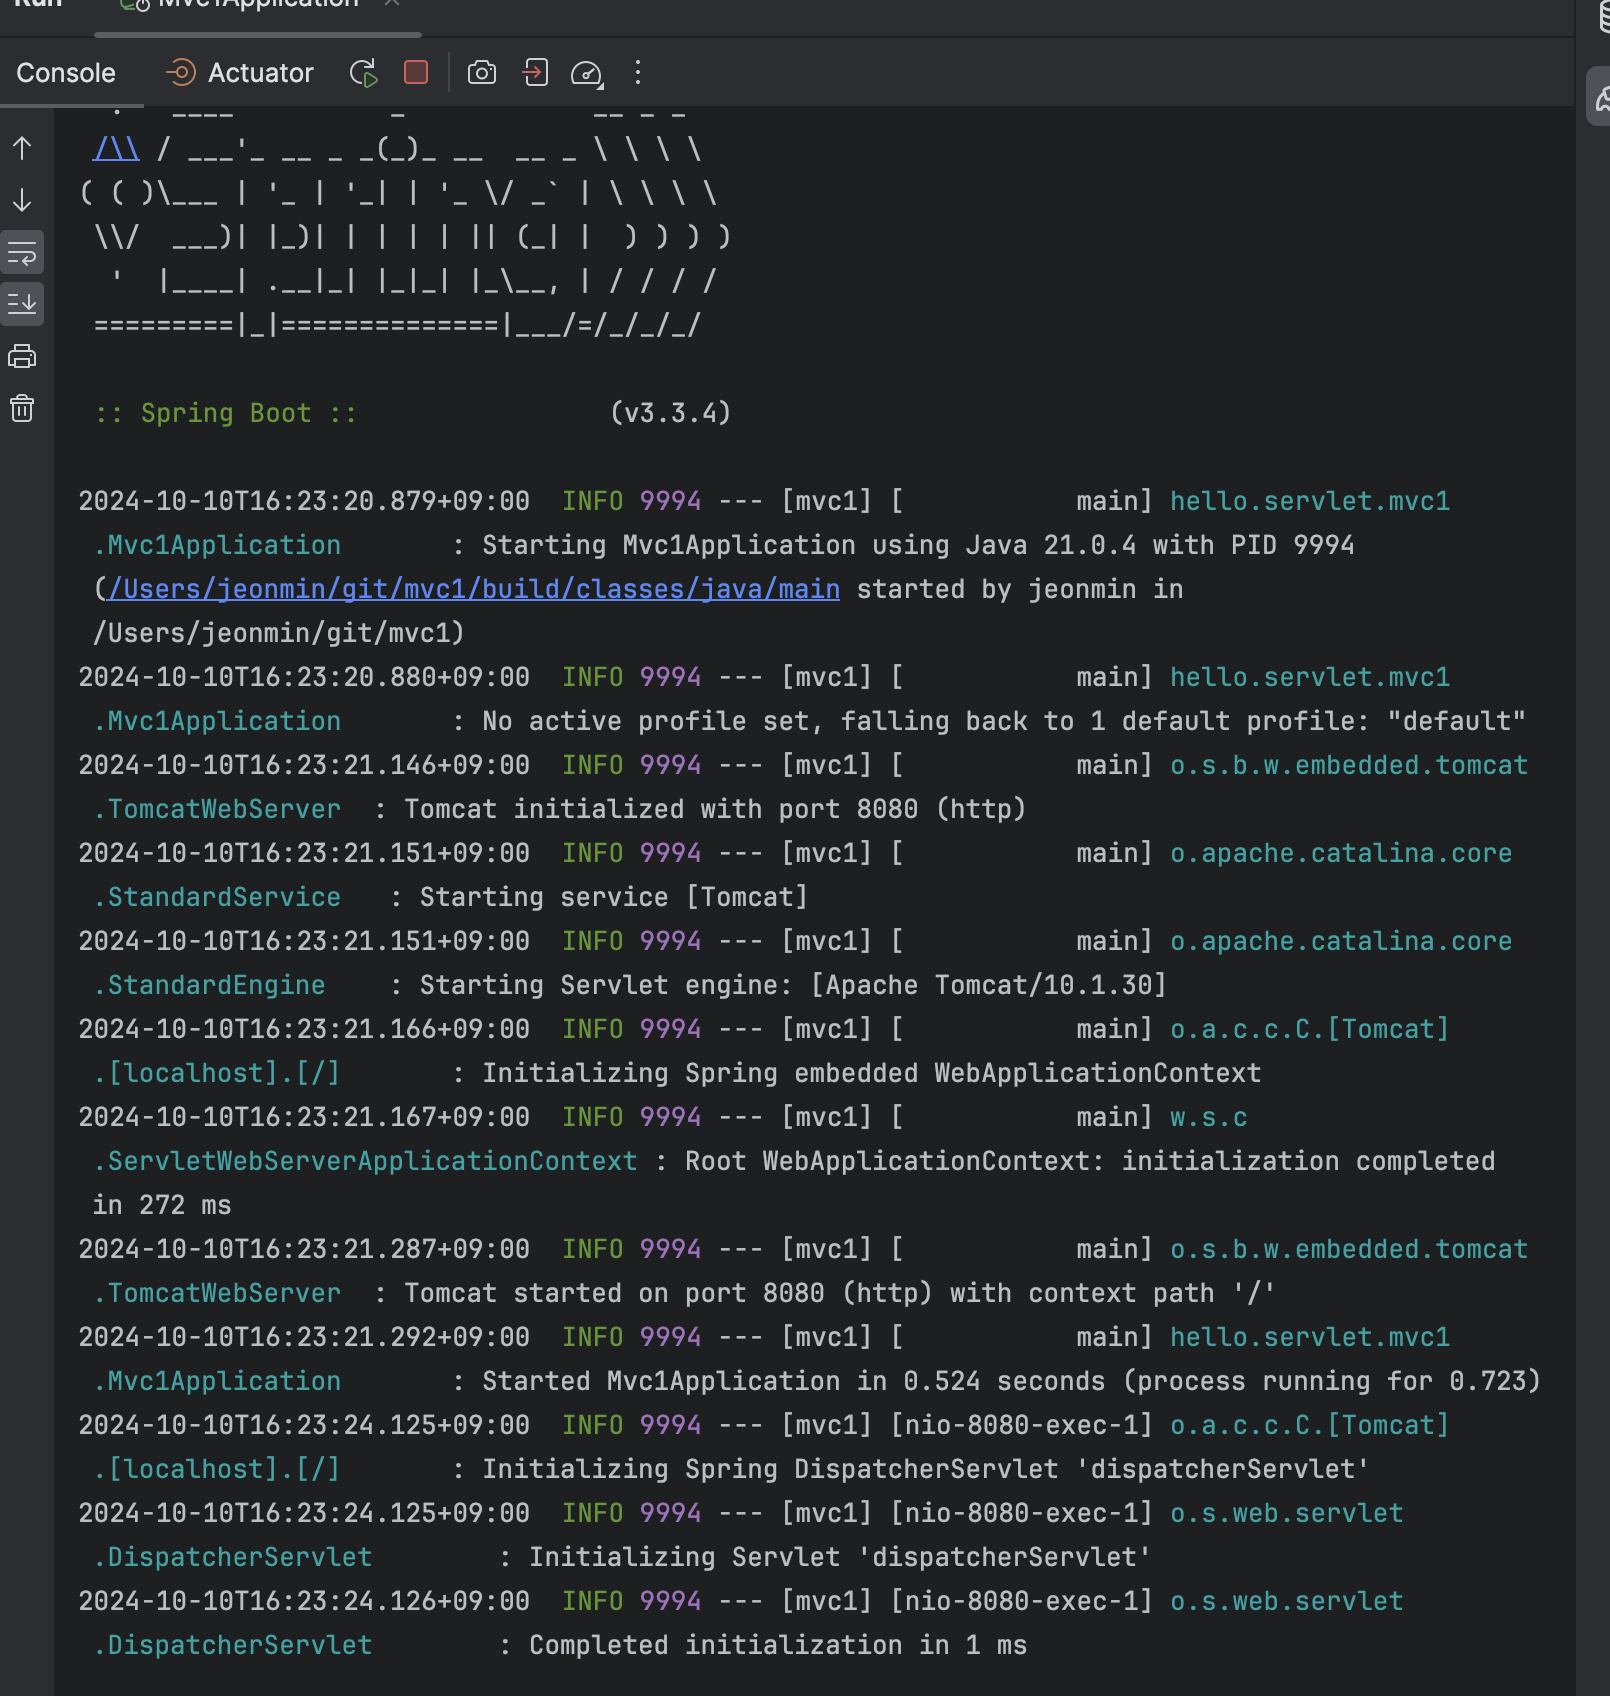
Task: Open the Actuator tab
Action: [239, 73]
